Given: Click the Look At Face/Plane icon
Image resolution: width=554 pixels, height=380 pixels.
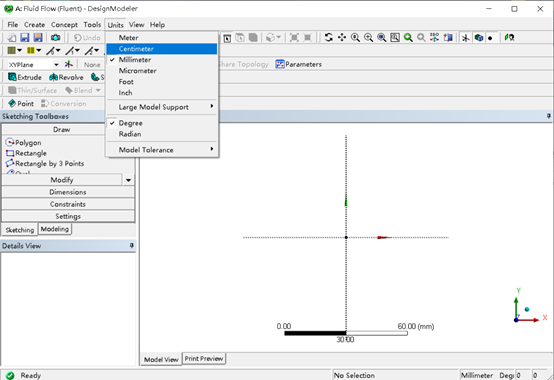Looking at the screenshot, I should (448, 37).
